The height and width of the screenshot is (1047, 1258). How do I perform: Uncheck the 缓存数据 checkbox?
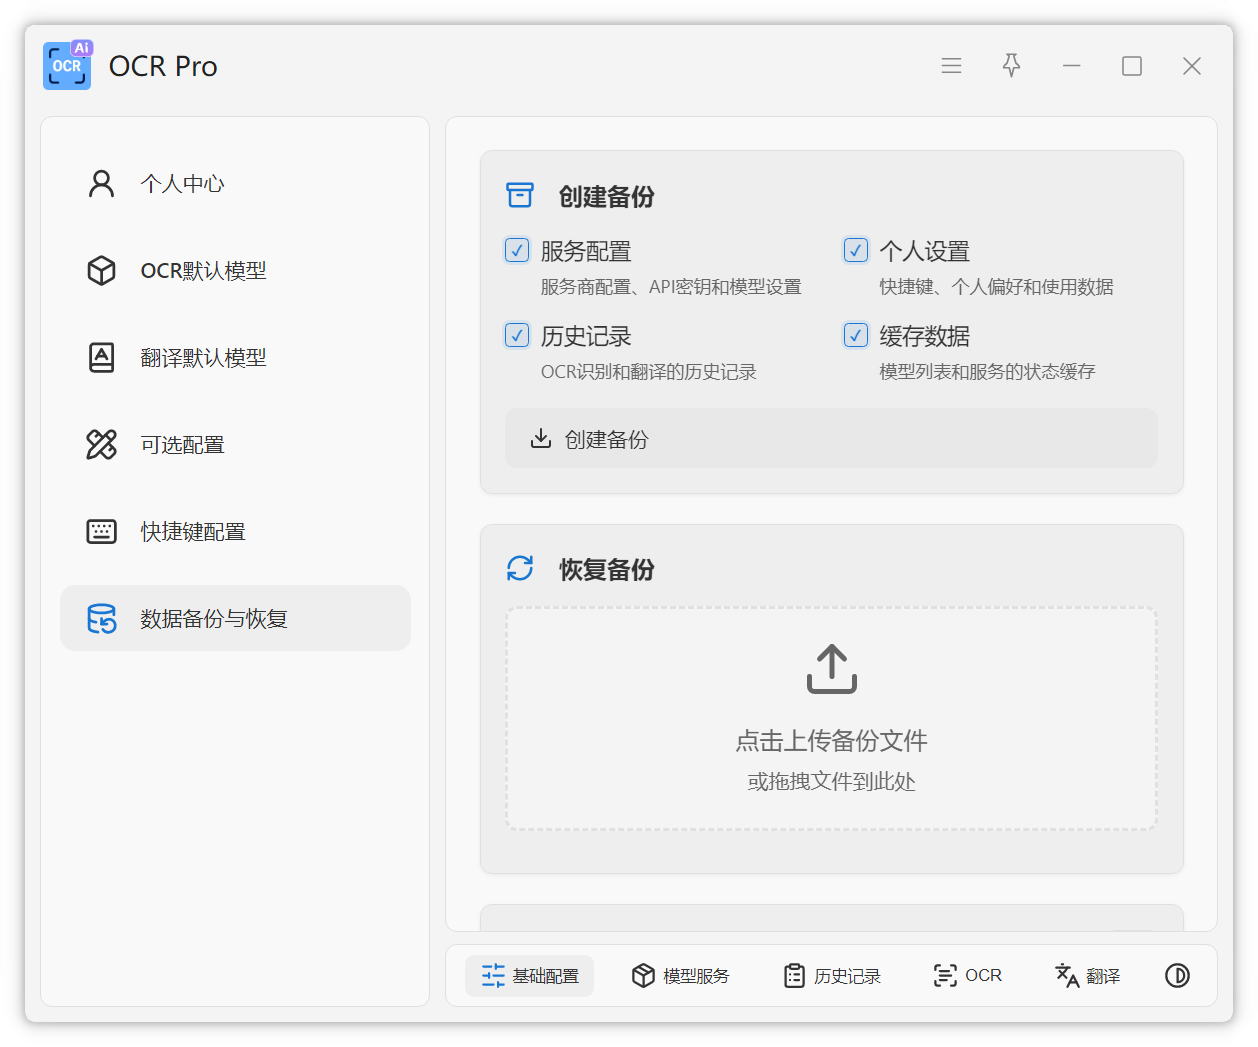pyautogui.click(x=856, y=335)
